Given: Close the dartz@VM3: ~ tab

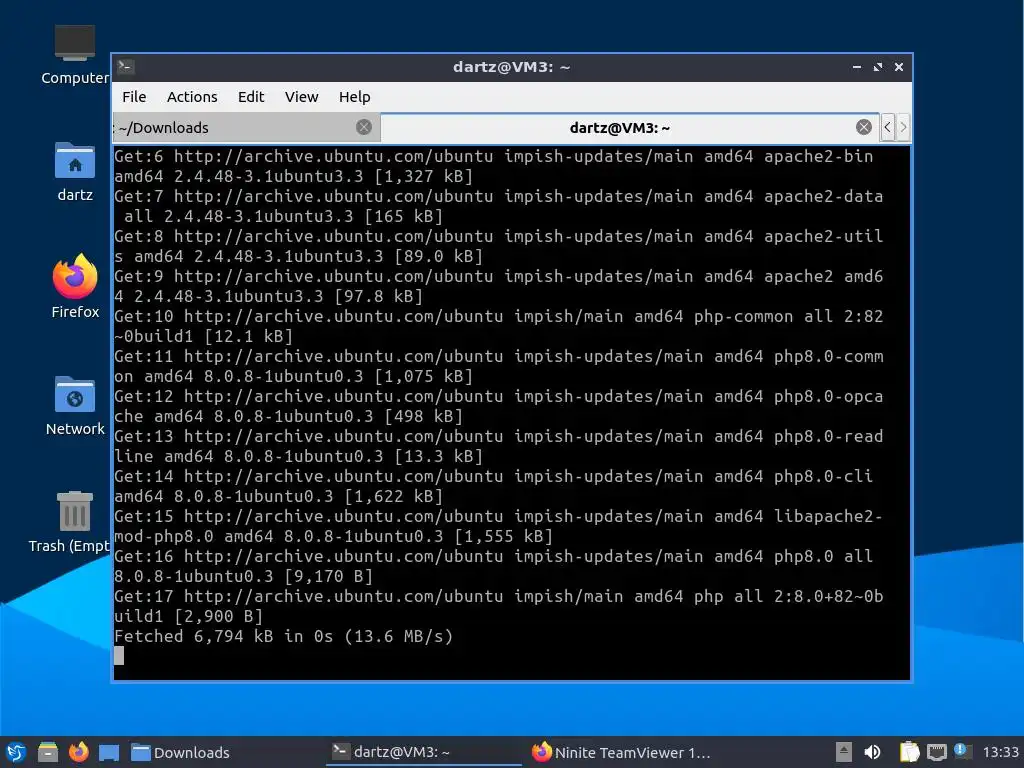Looking at the screenshot, I should point(863,127).
